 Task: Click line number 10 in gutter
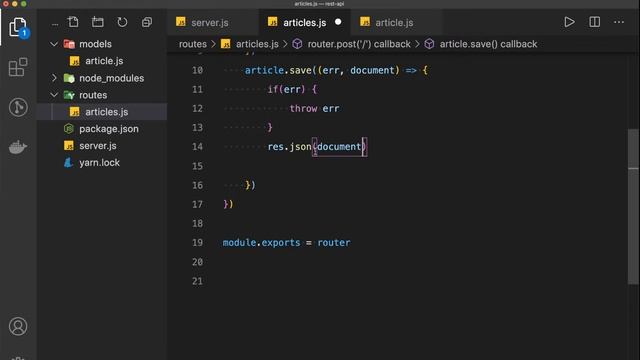point(197,70)
